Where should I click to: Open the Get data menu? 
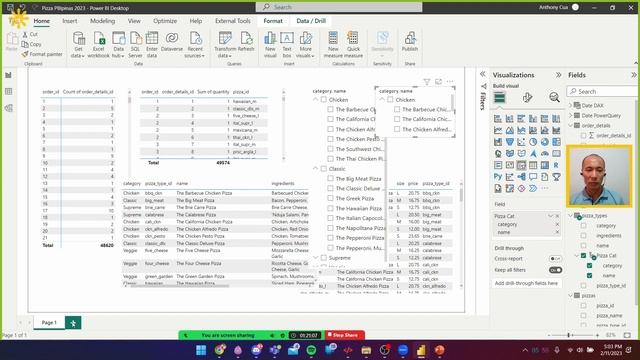point(78,45)
